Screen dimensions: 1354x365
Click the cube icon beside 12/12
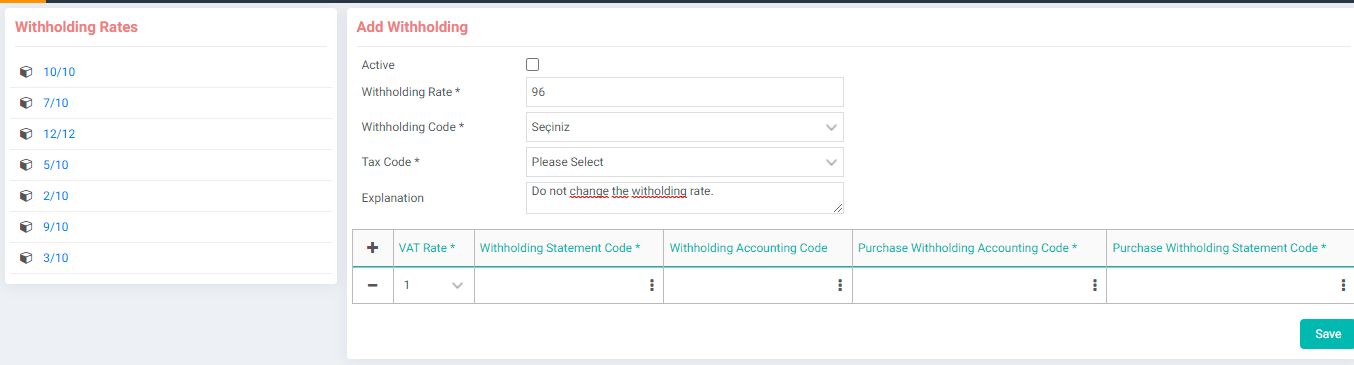pos(27,134)
